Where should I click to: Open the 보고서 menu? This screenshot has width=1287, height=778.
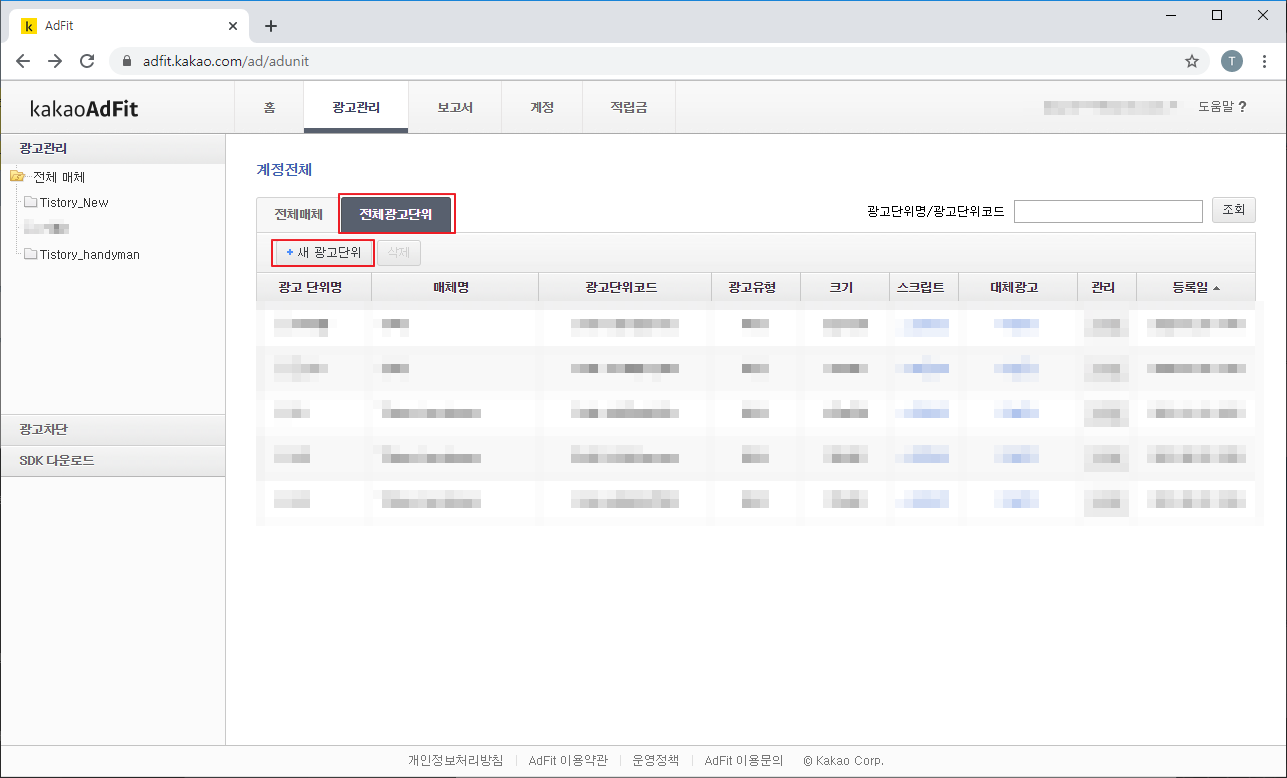(x=455, y=107)
